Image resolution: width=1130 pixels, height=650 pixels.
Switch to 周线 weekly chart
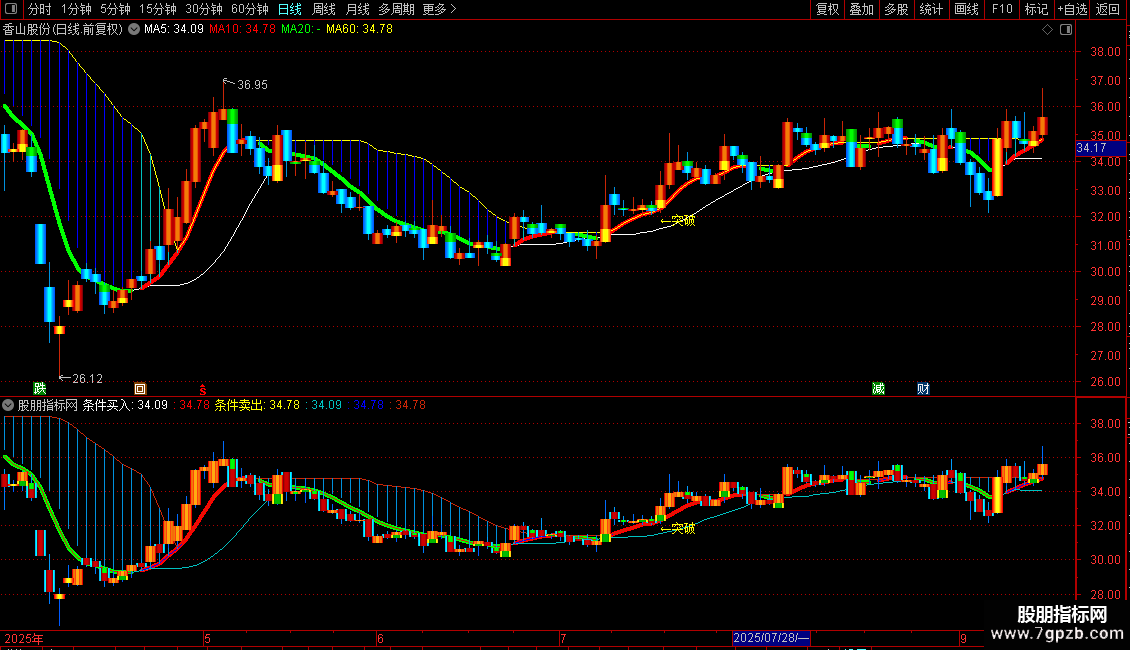pyautogui.click(x=324, y=9)
